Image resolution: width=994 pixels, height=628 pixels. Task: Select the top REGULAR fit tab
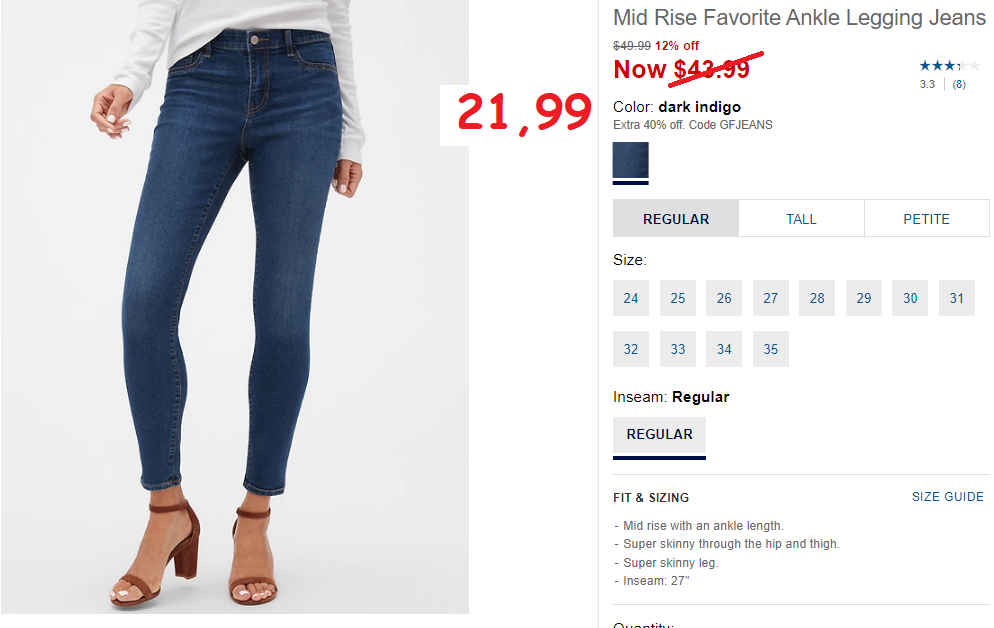click(676, 219)
